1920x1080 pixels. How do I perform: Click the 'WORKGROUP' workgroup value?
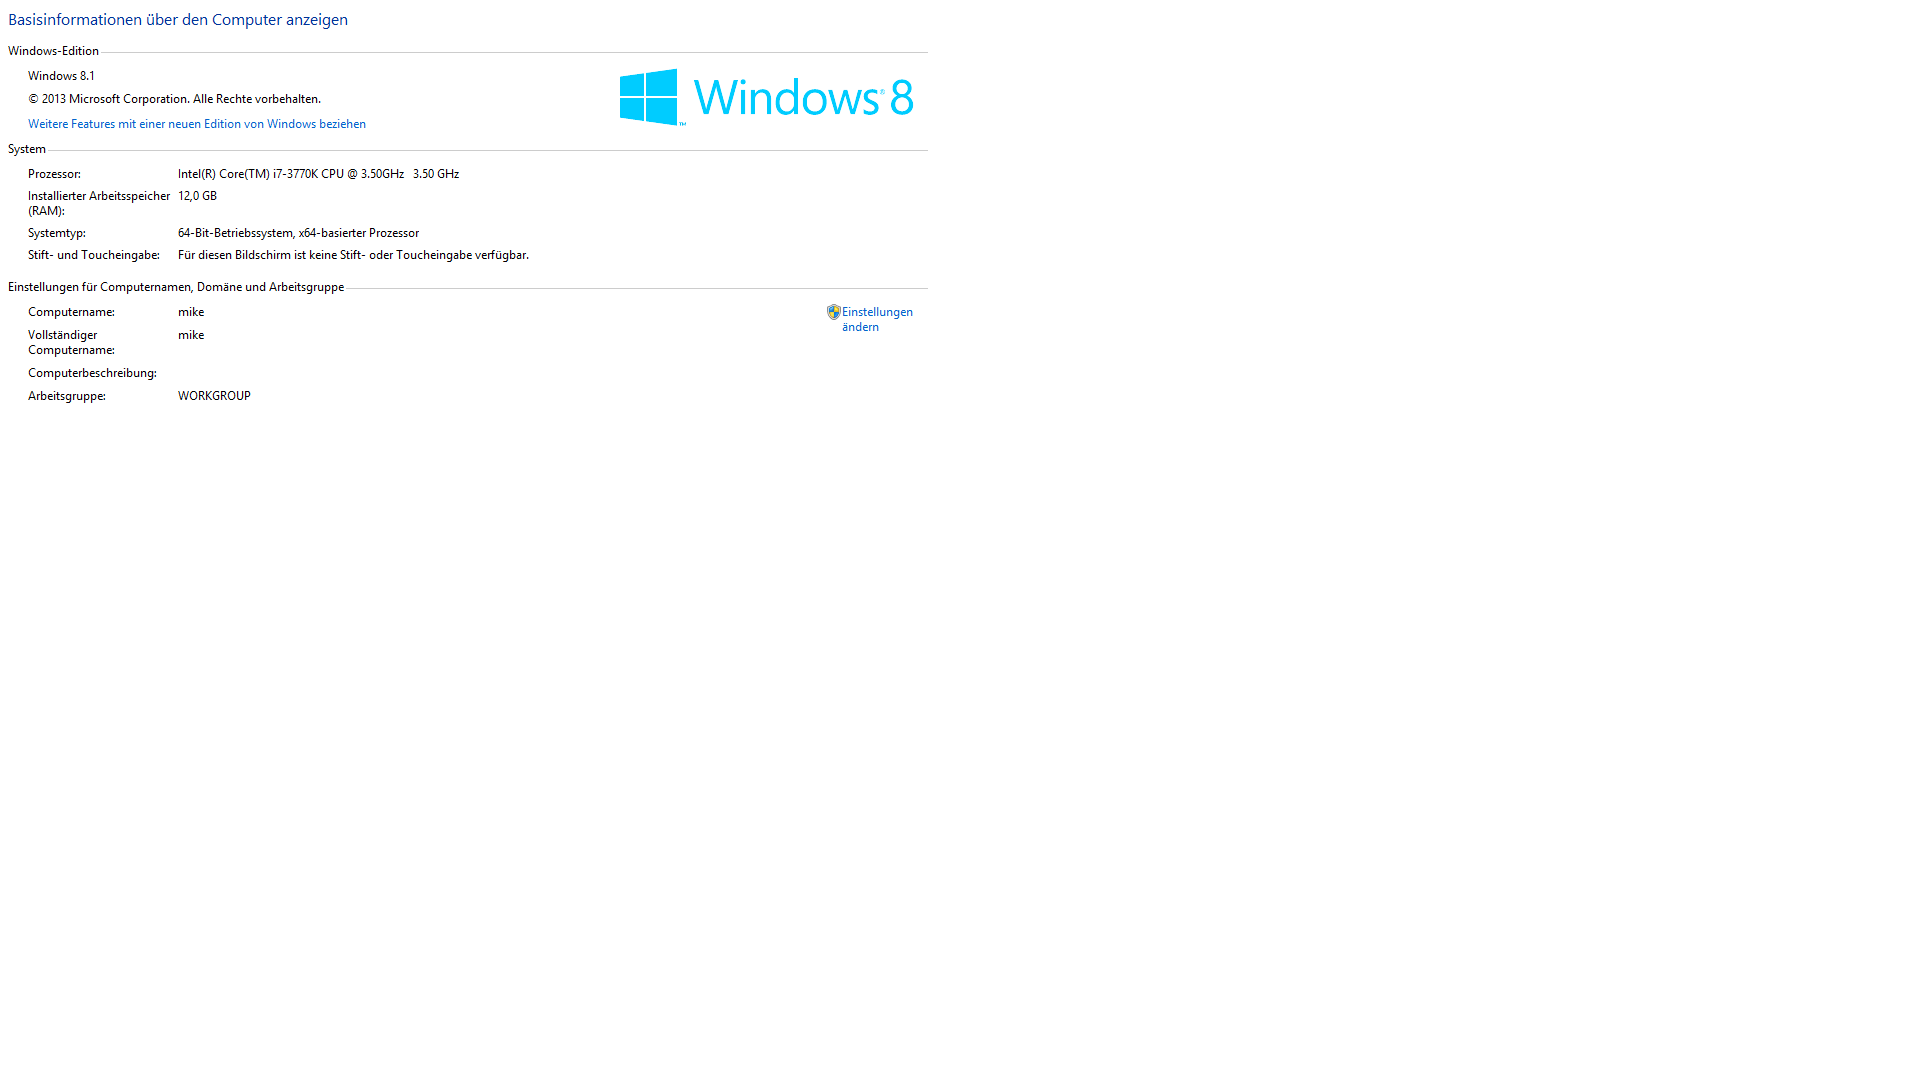pos(214,396)
